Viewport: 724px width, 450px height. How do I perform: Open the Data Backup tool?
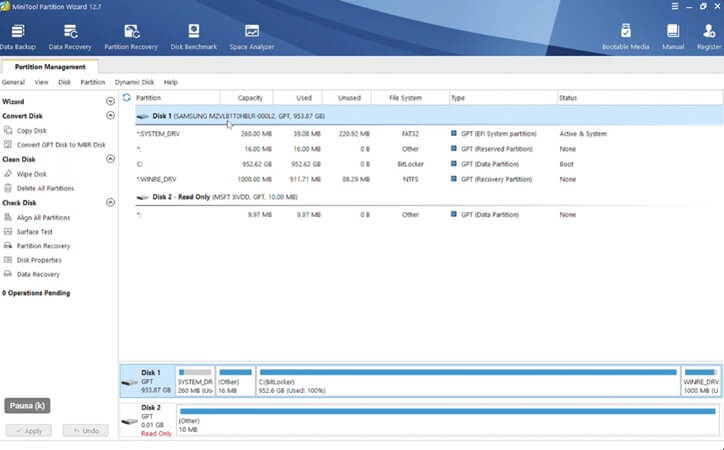click(x=18, y=37)
